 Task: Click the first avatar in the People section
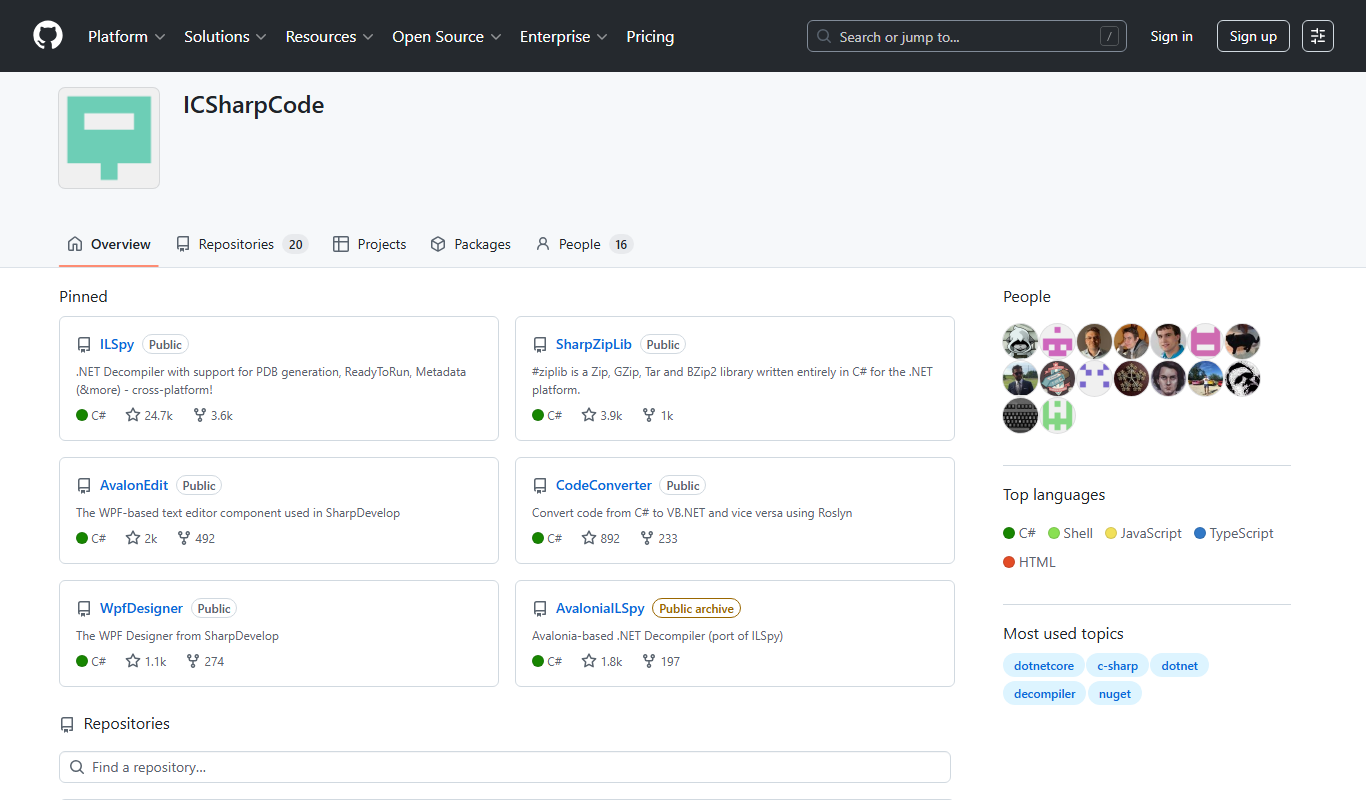[x=1021, y=341]
